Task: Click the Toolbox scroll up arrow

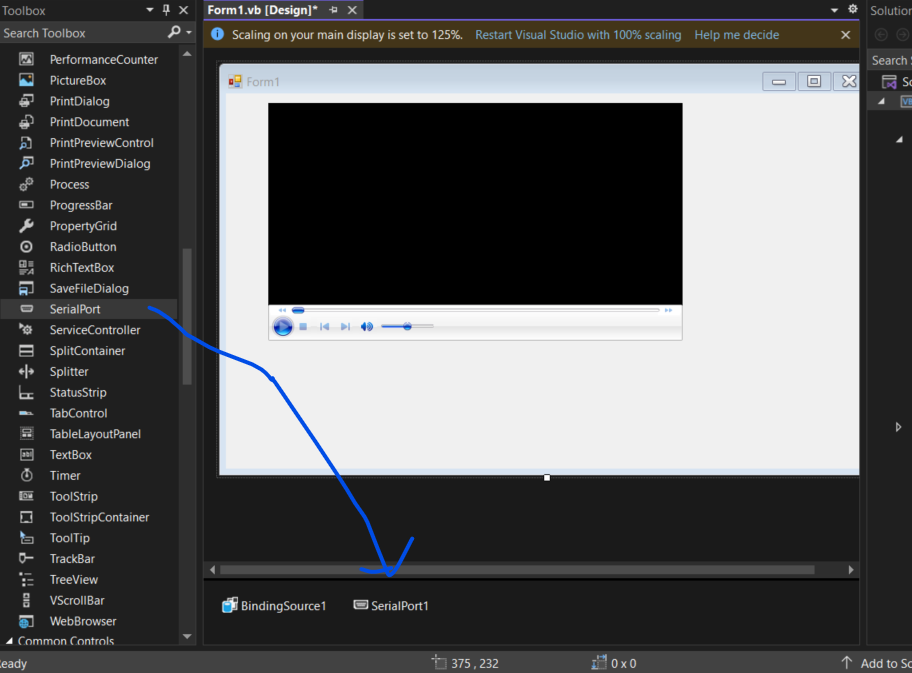Action: click(x=187, y=54)
